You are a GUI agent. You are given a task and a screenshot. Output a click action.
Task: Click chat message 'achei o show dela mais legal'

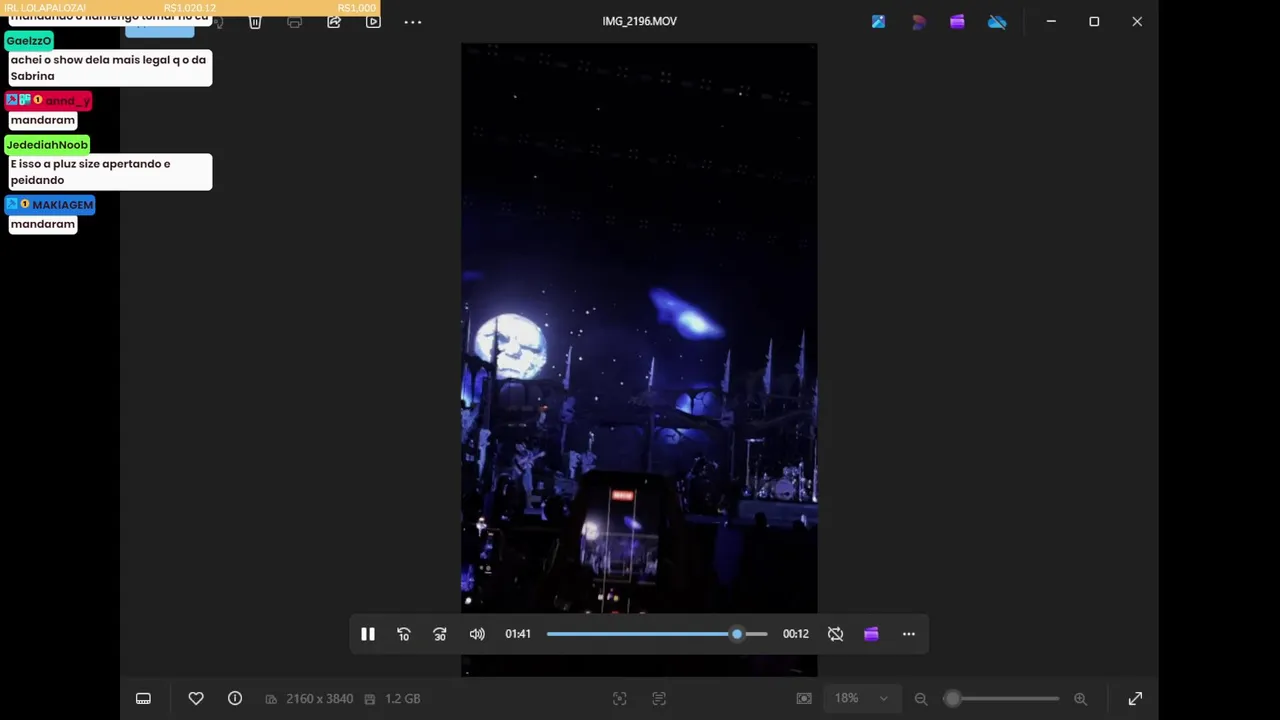pyautogui.click(x=108, y=68)
